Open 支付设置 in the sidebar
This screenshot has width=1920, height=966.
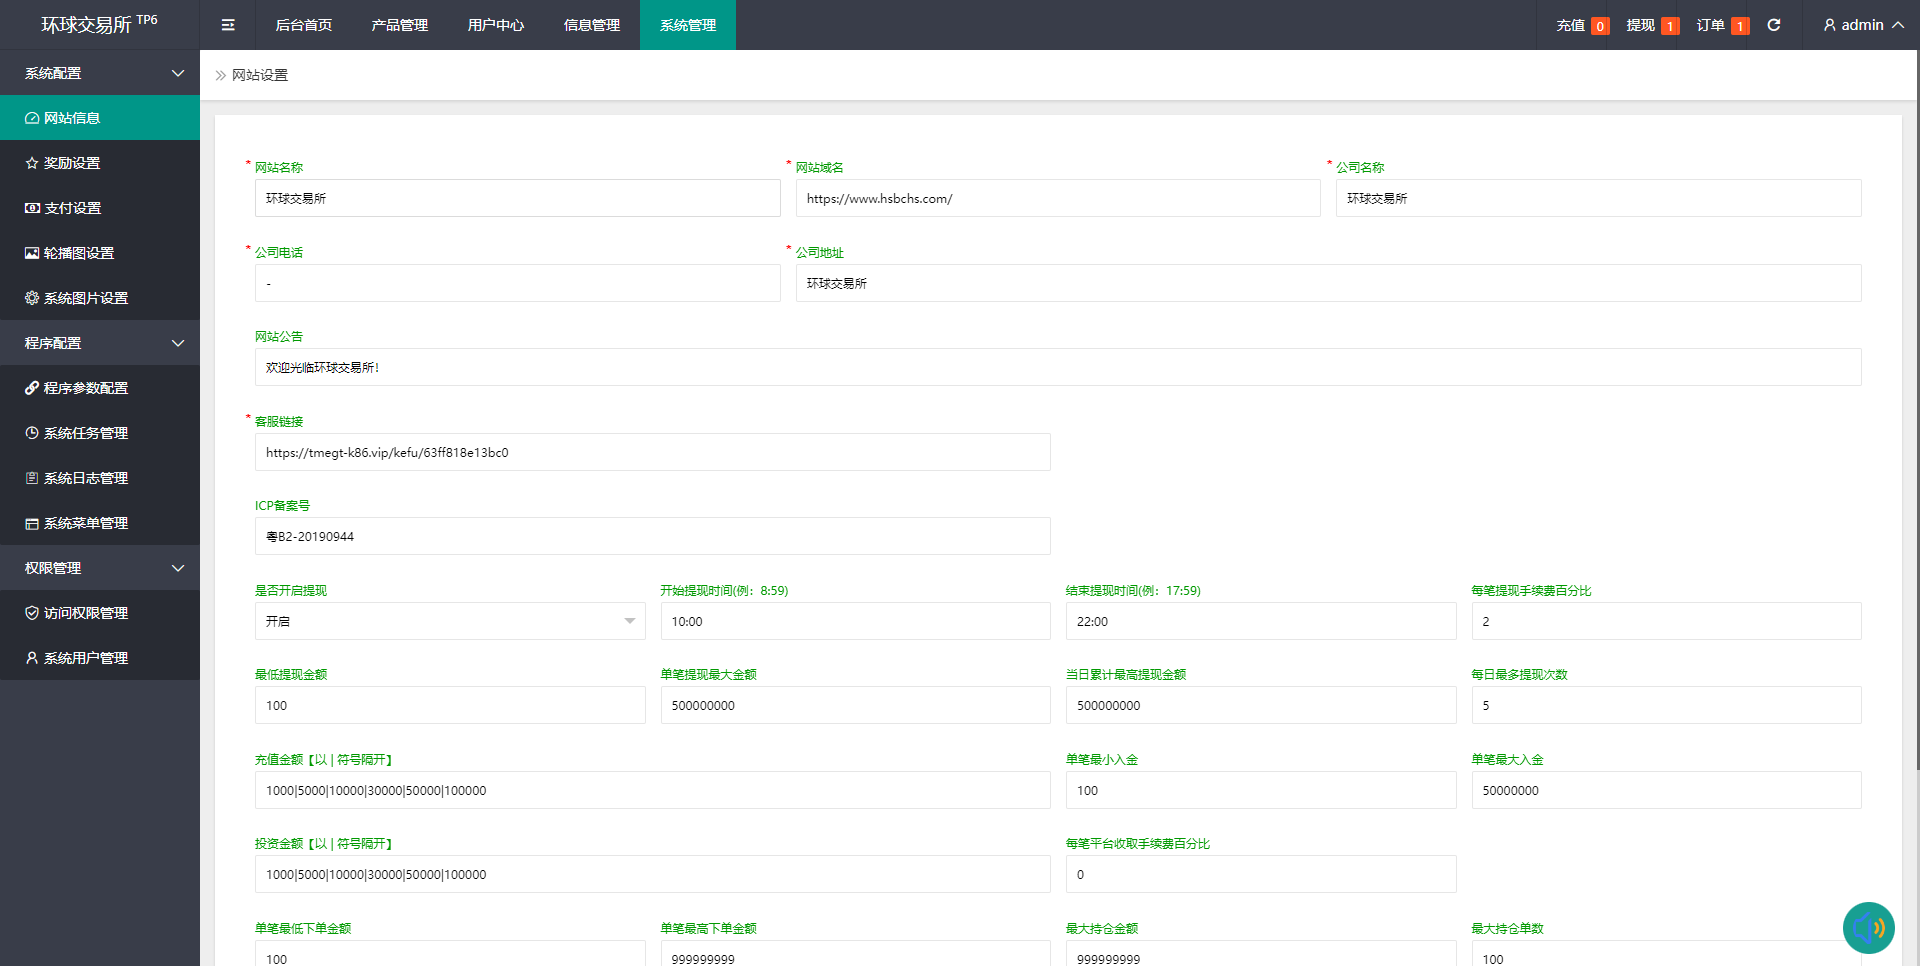click(x=72, y=208)
